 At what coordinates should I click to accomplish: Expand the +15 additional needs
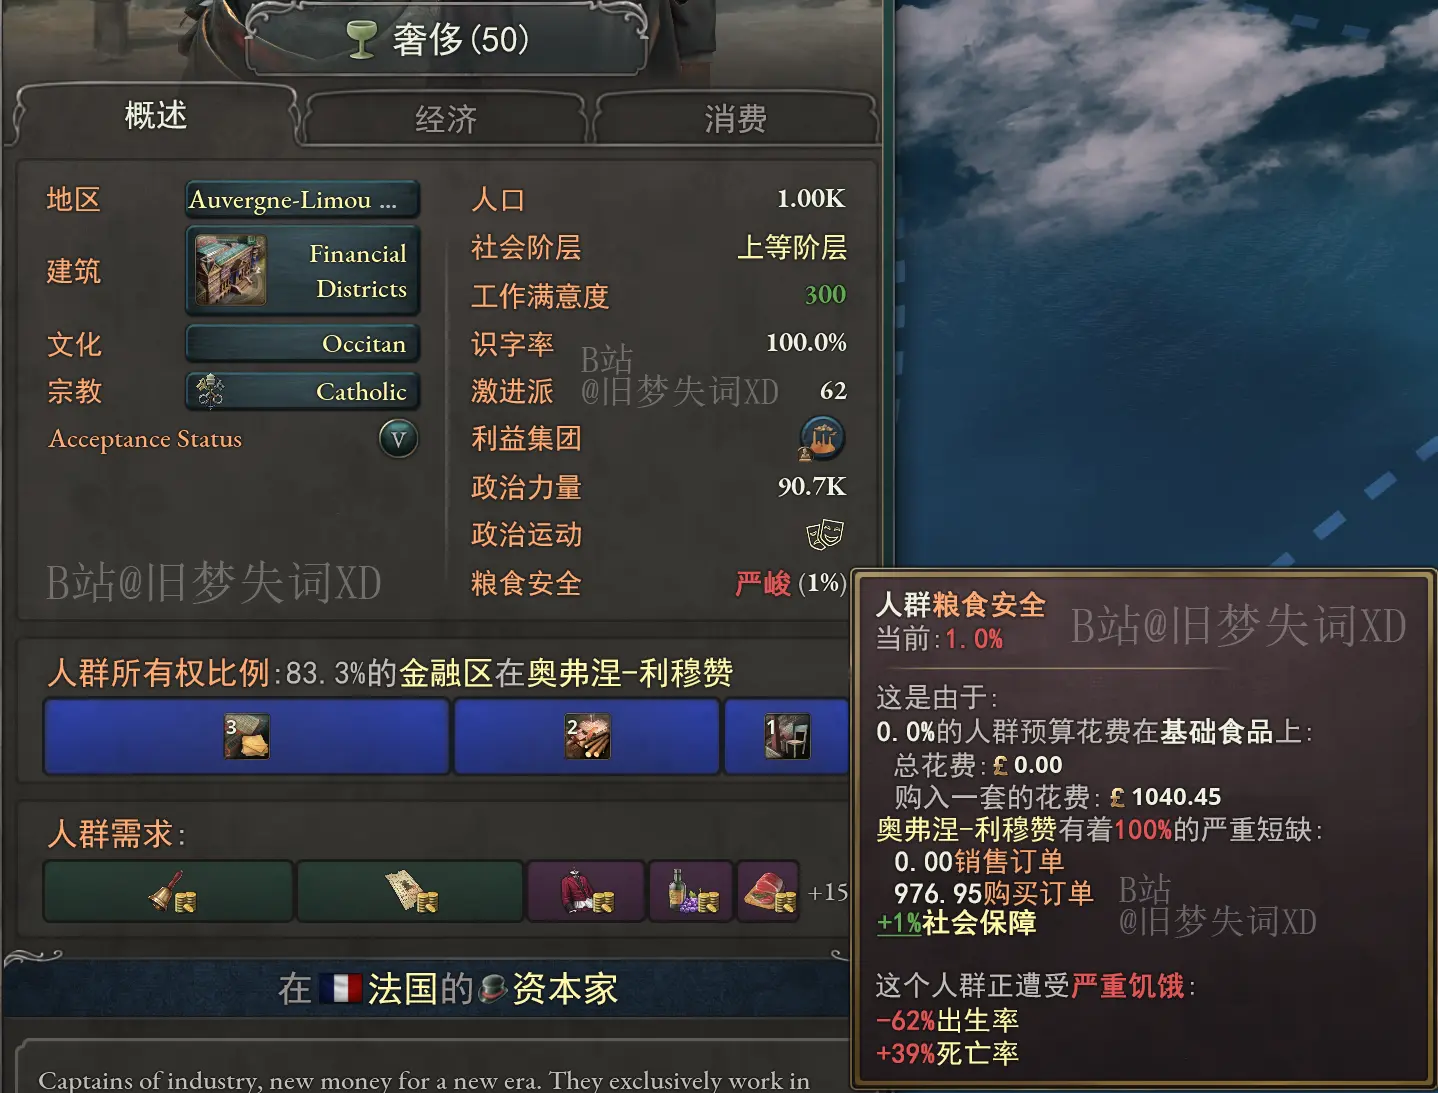click(827, 892)
